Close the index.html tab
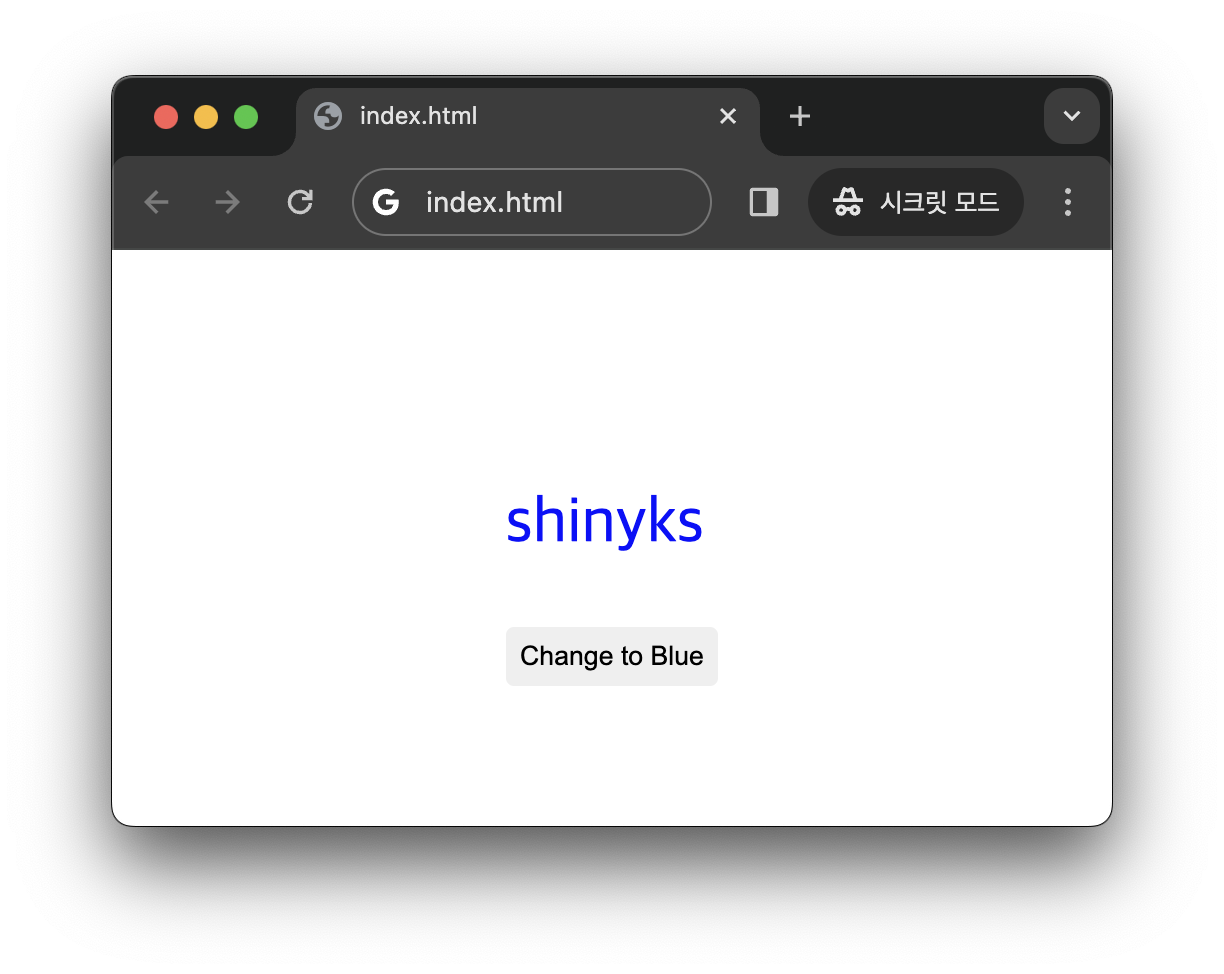1224x974 pixels. pos(728,116)
